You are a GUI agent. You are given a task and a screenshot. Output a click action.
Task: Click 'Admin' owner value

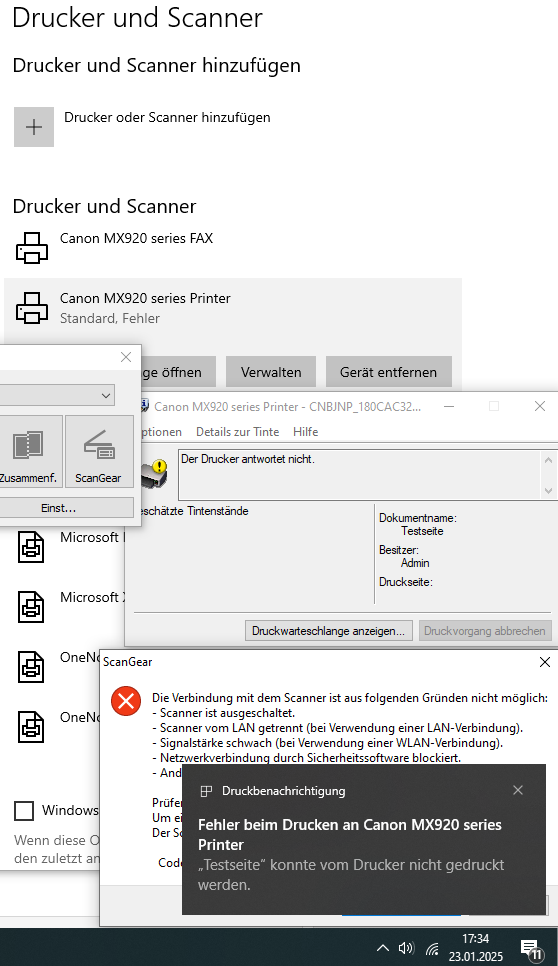tap(415, 563)
